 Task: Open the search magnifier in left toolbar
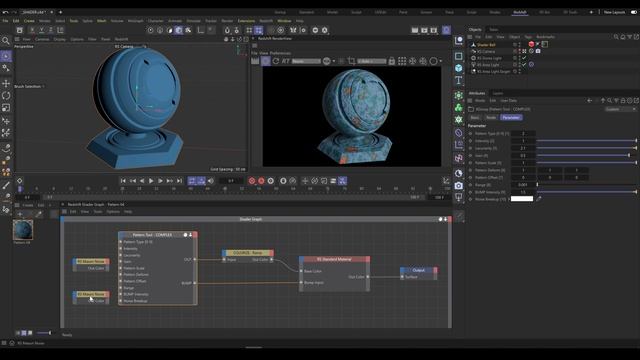[x=6, y=41]
